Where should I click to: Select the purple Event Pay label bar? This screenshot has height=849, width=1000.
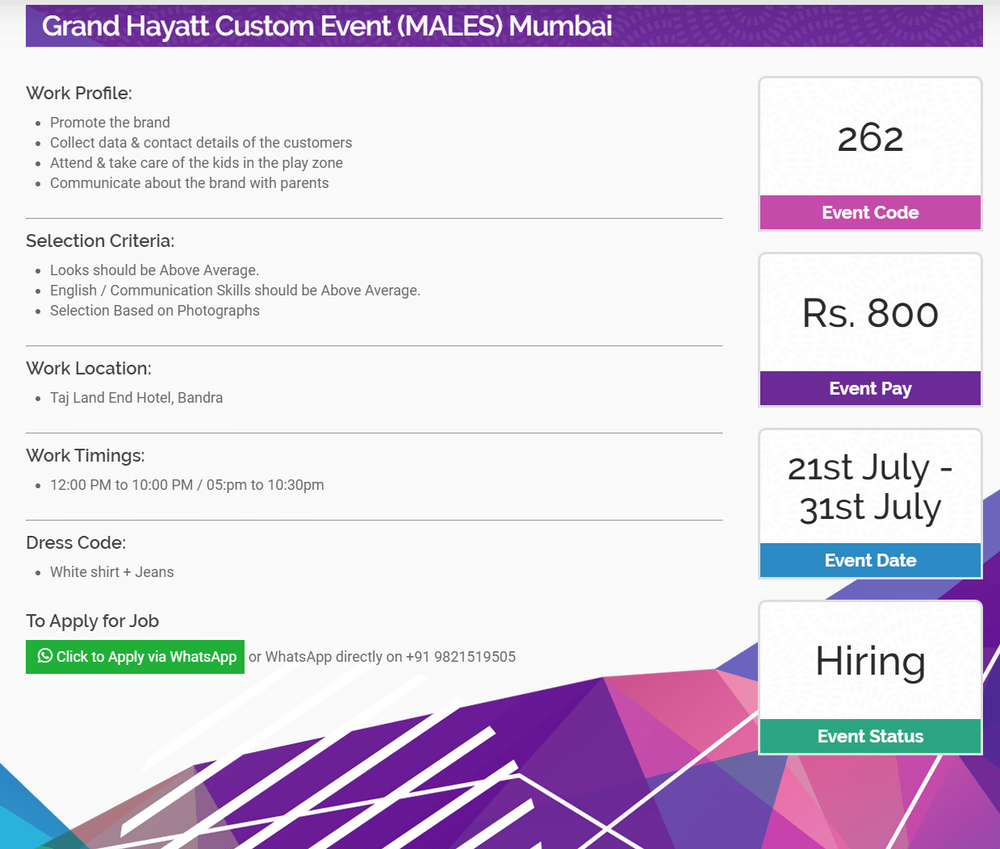(870, 388)
